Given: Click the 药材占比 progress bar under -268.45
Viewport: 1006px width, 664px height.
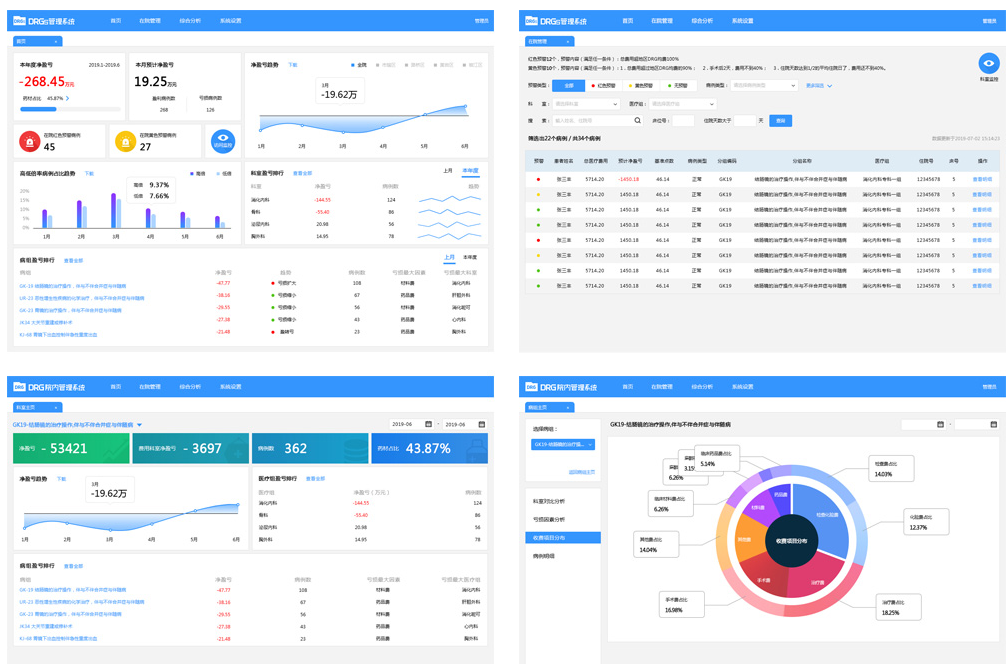Looking at the screenshot, I should [71, 109].
